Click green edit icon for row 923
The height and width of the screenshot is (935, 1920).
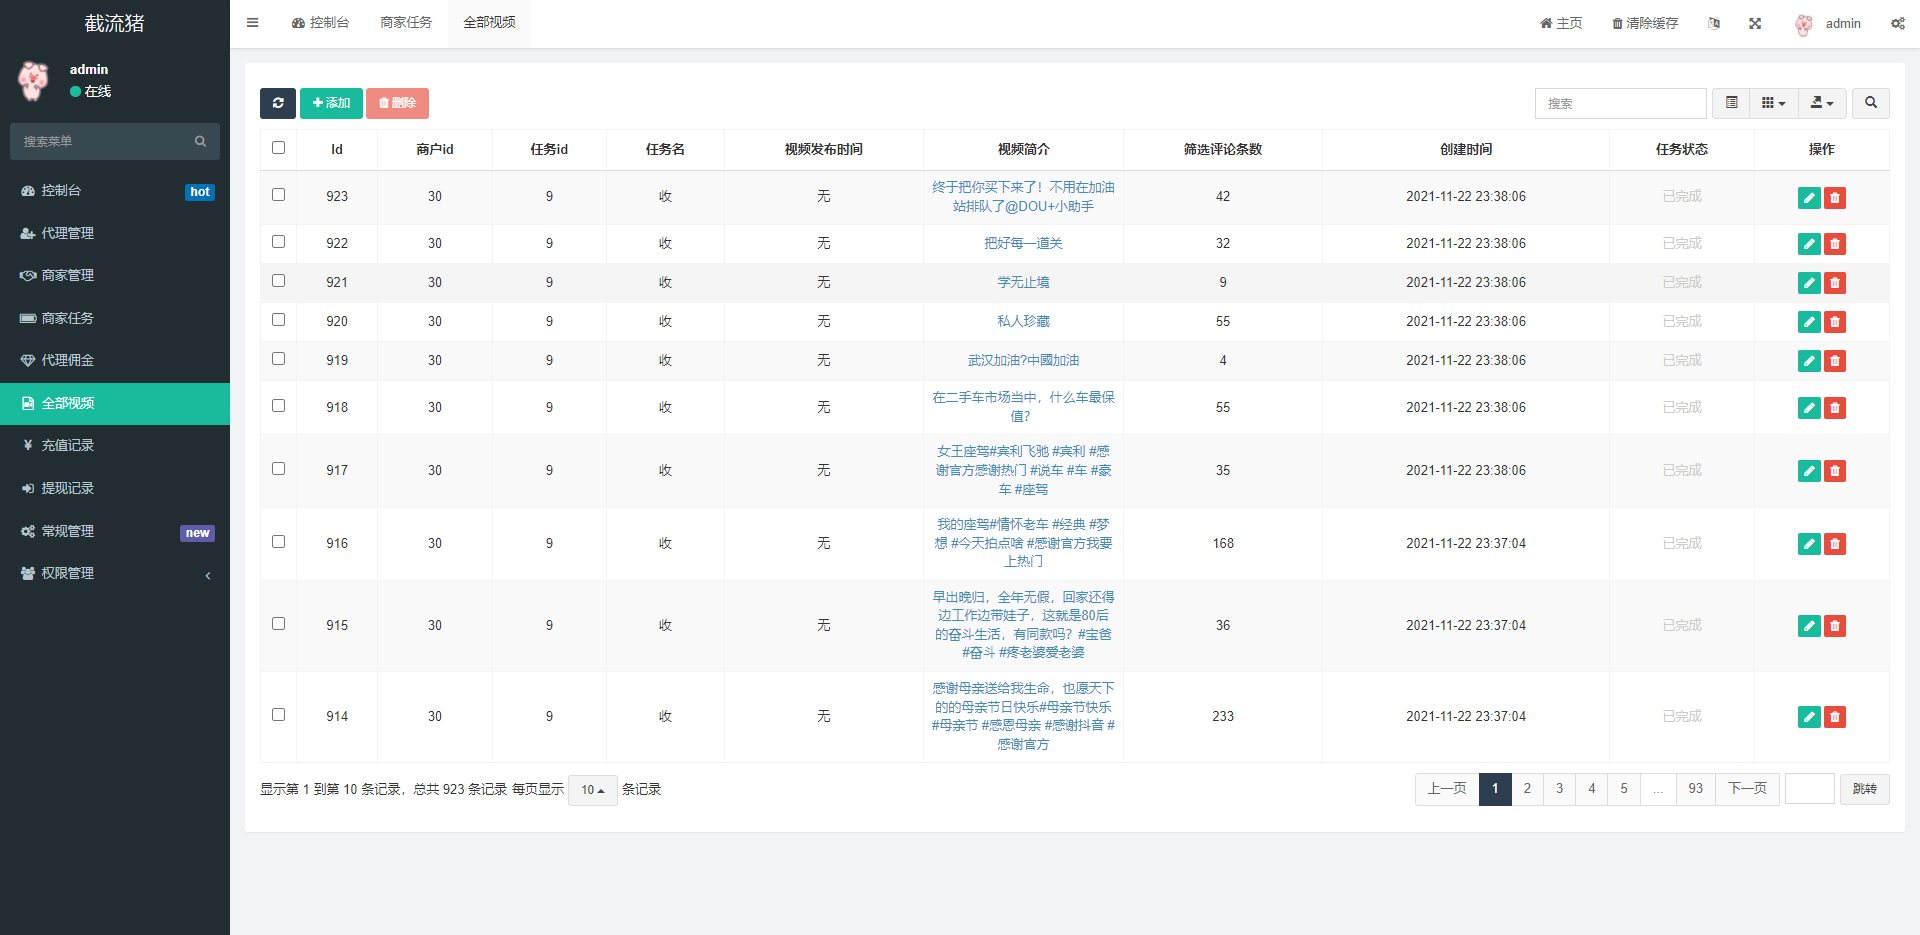pyautogui.click(x=1809, y=198)
